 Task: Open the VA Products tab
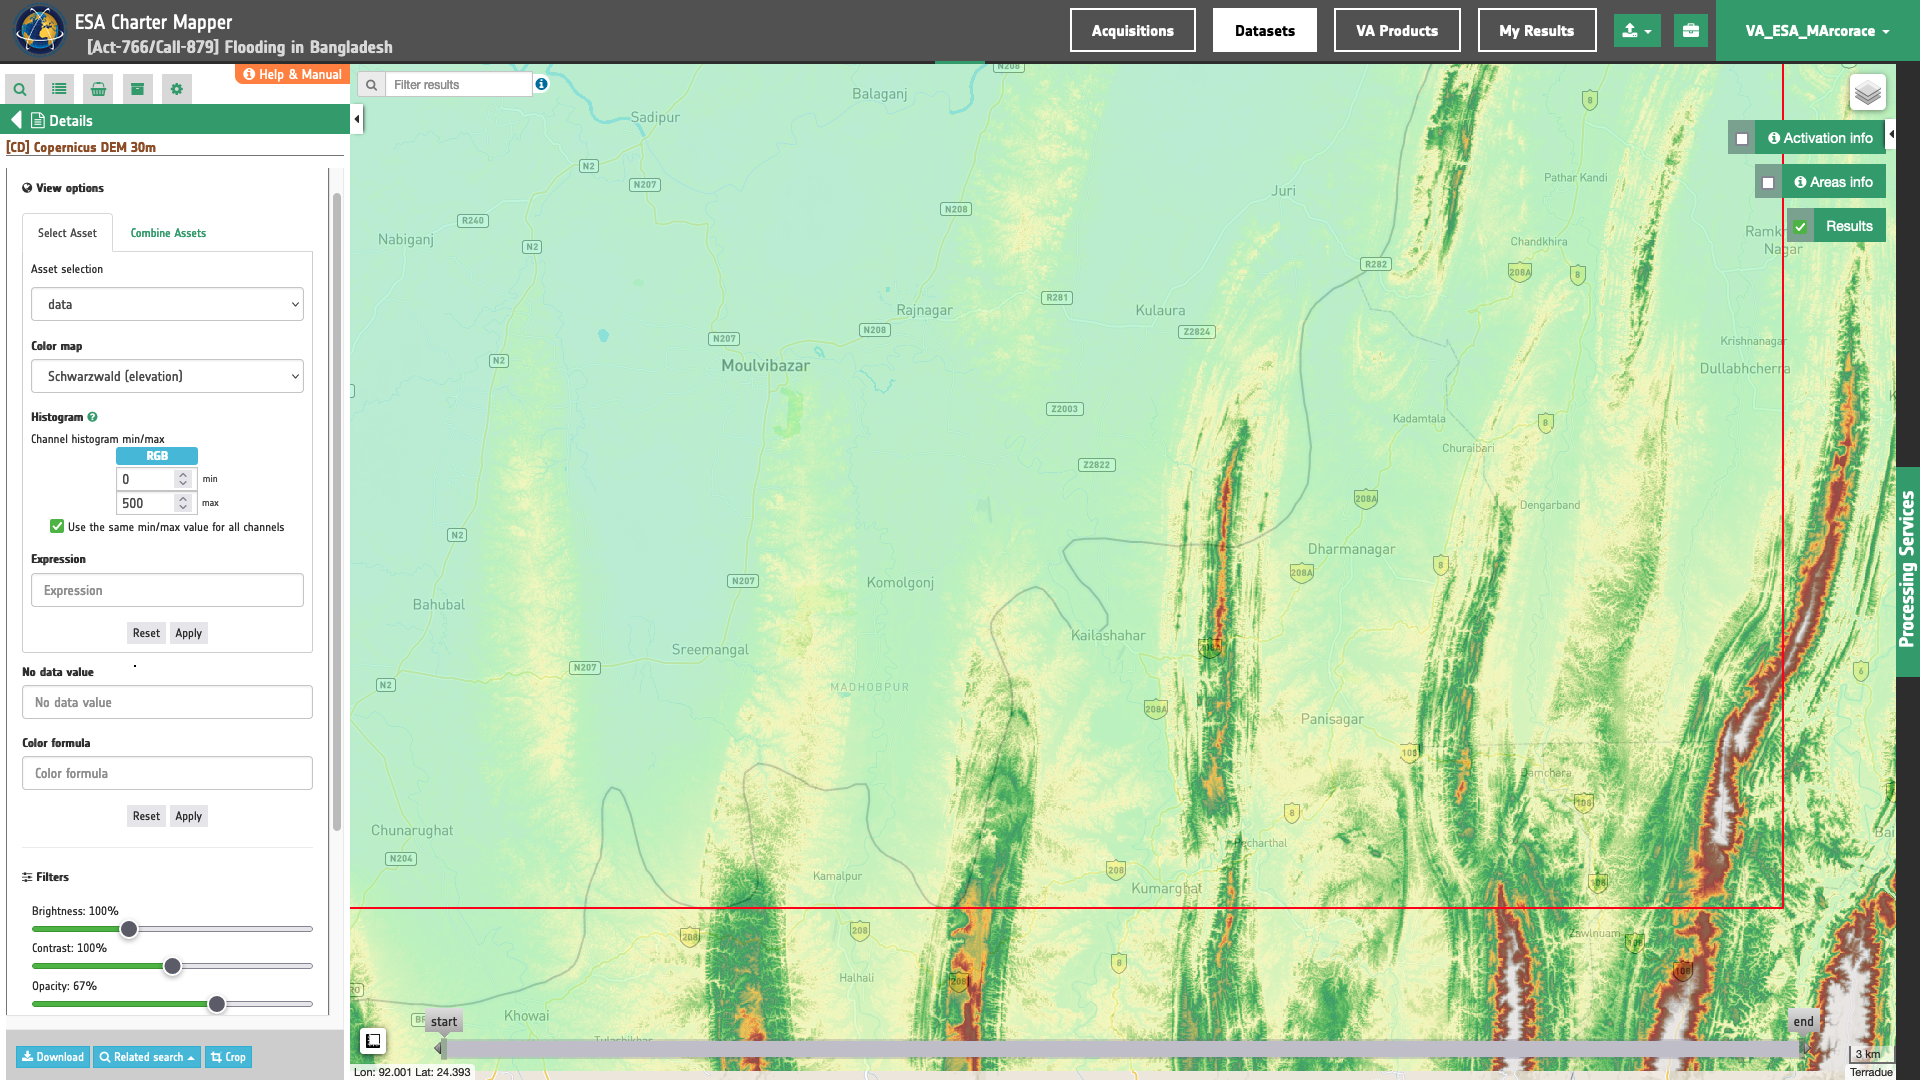click(1397, 30)
